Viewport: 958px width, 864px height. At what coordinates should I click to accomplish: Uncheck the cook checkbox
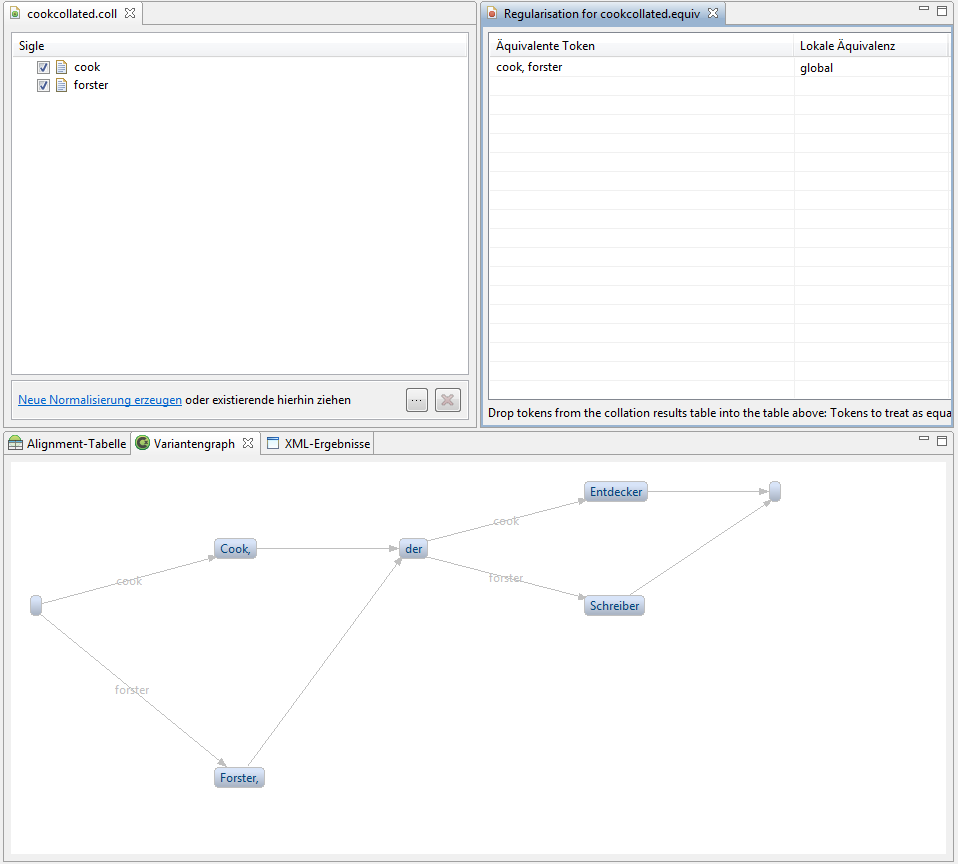pos(43,67)
